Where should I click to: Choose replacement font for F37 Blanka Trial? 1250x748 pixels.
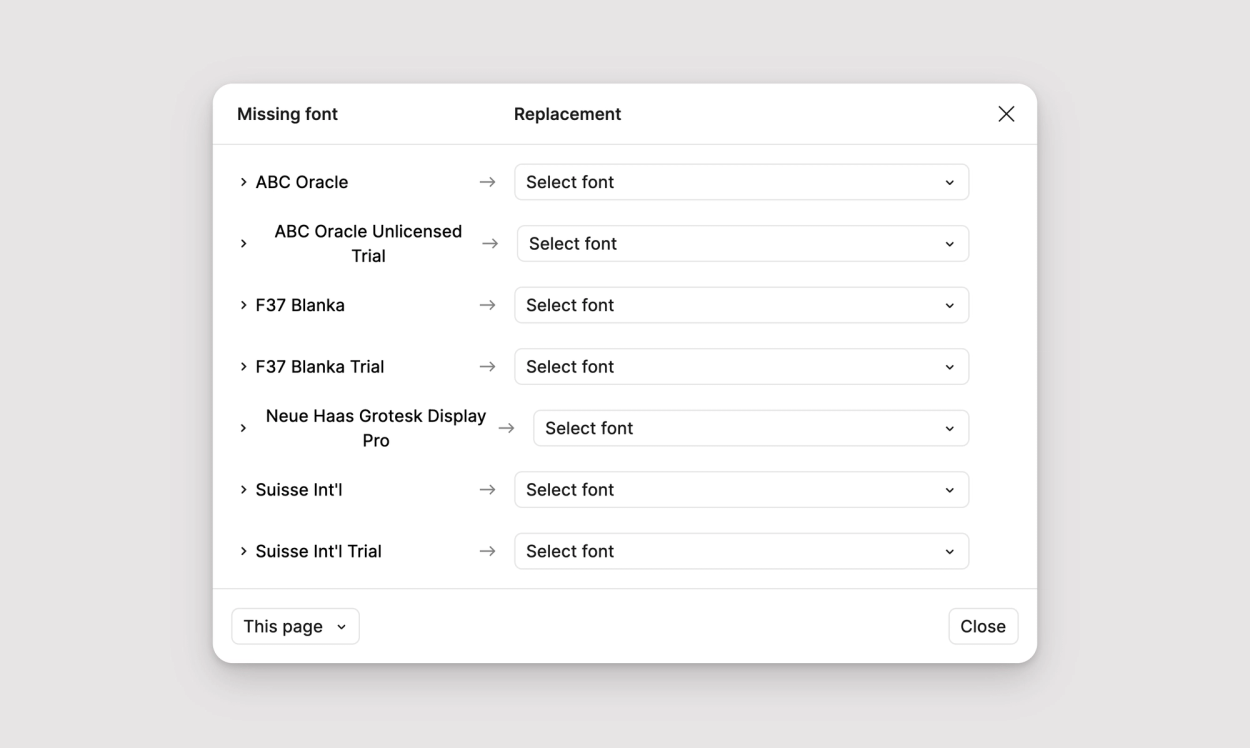(x=741, y=367)
